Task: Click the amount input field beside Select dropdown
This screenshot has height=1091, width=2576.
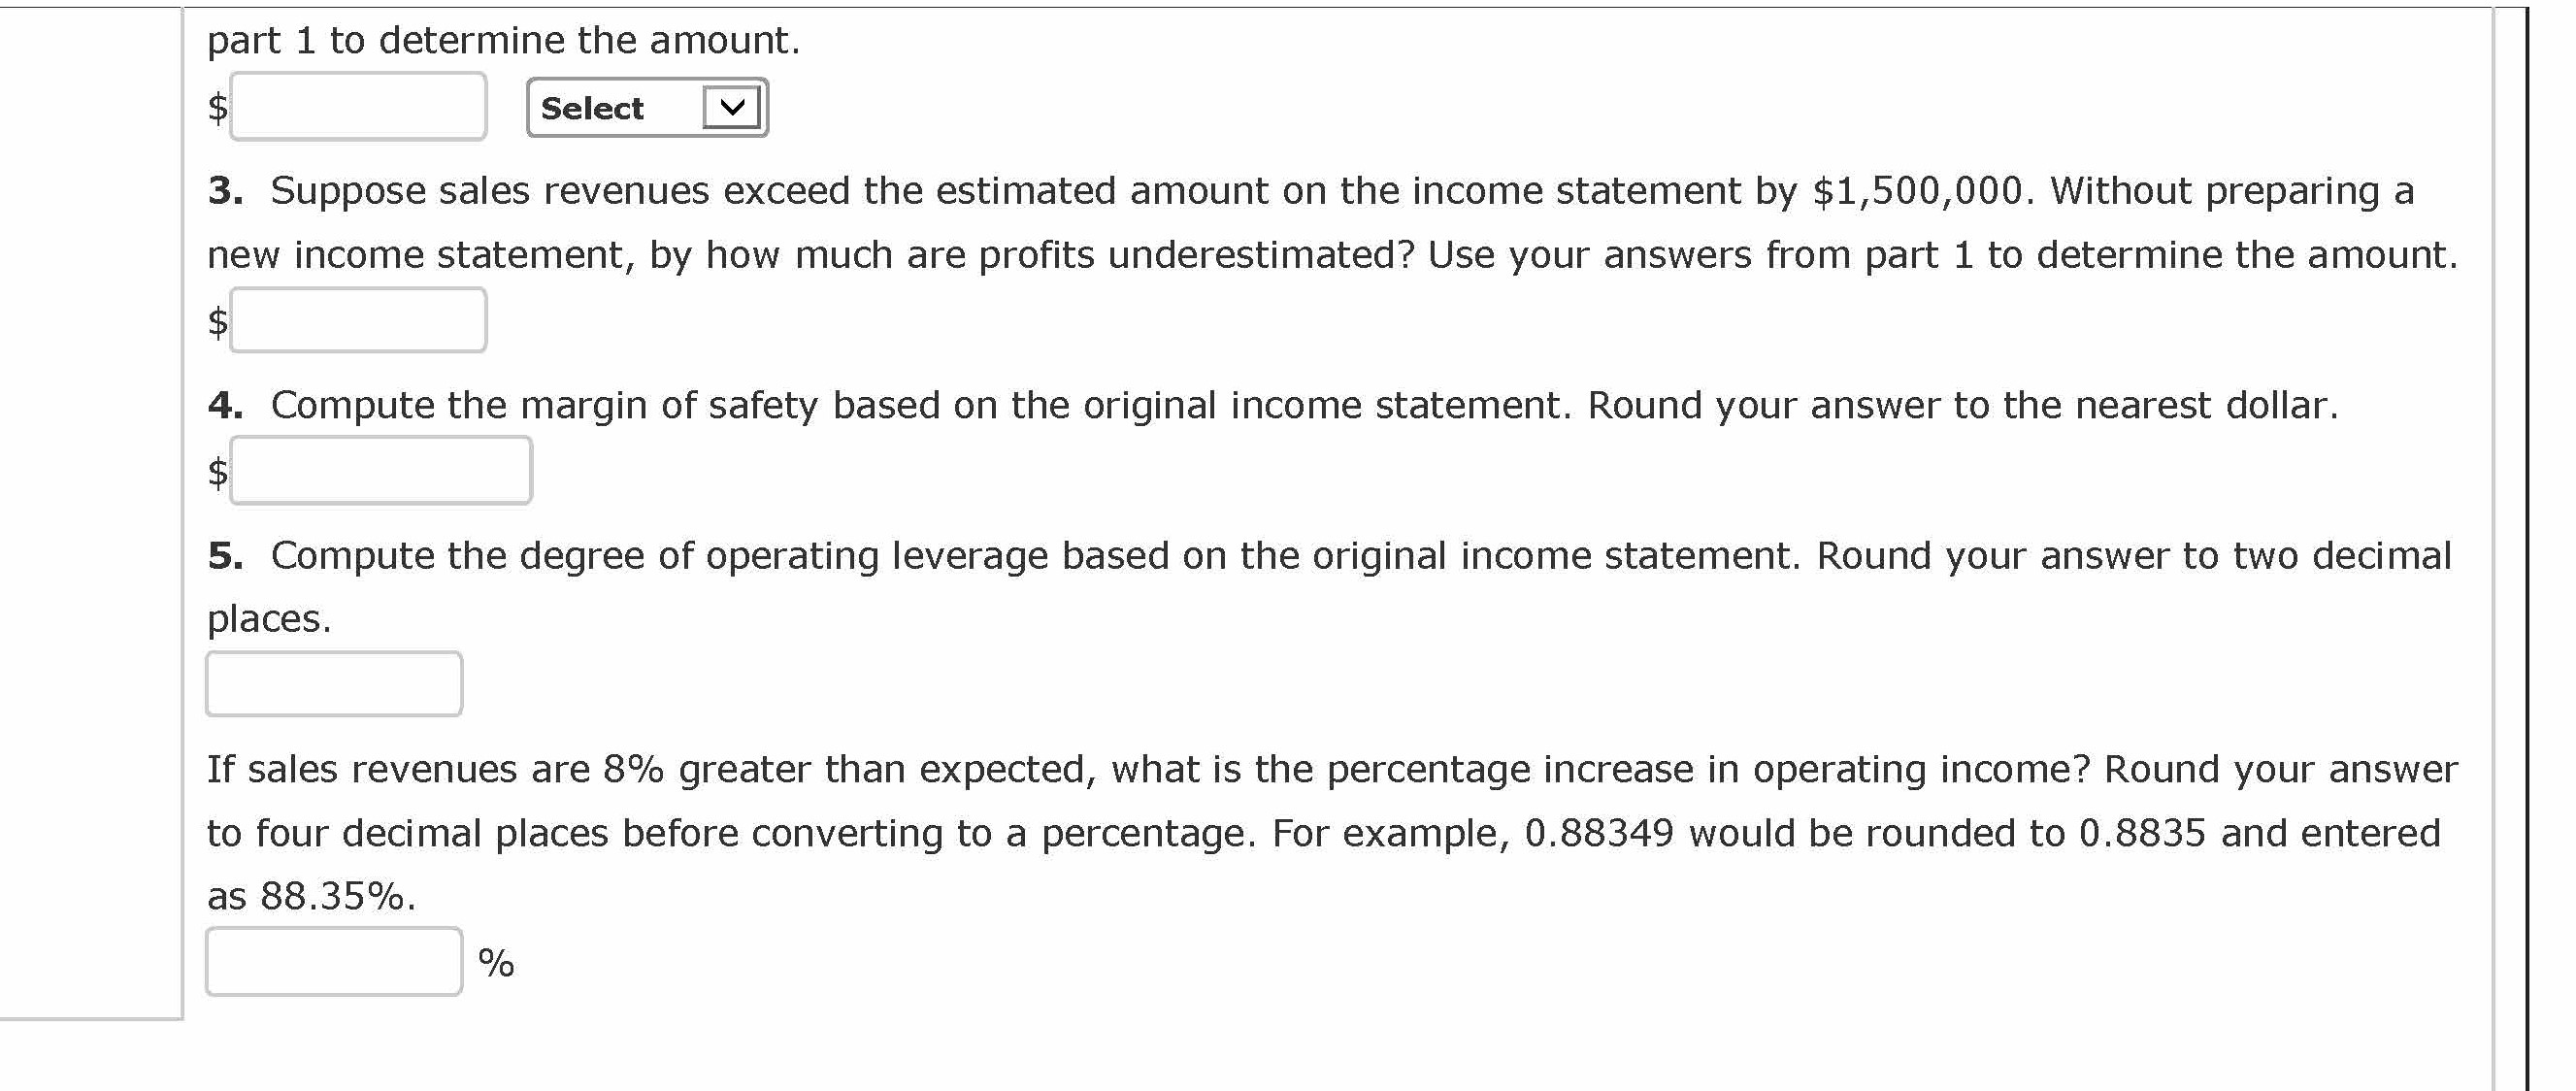Action: (x=358, y=106)
